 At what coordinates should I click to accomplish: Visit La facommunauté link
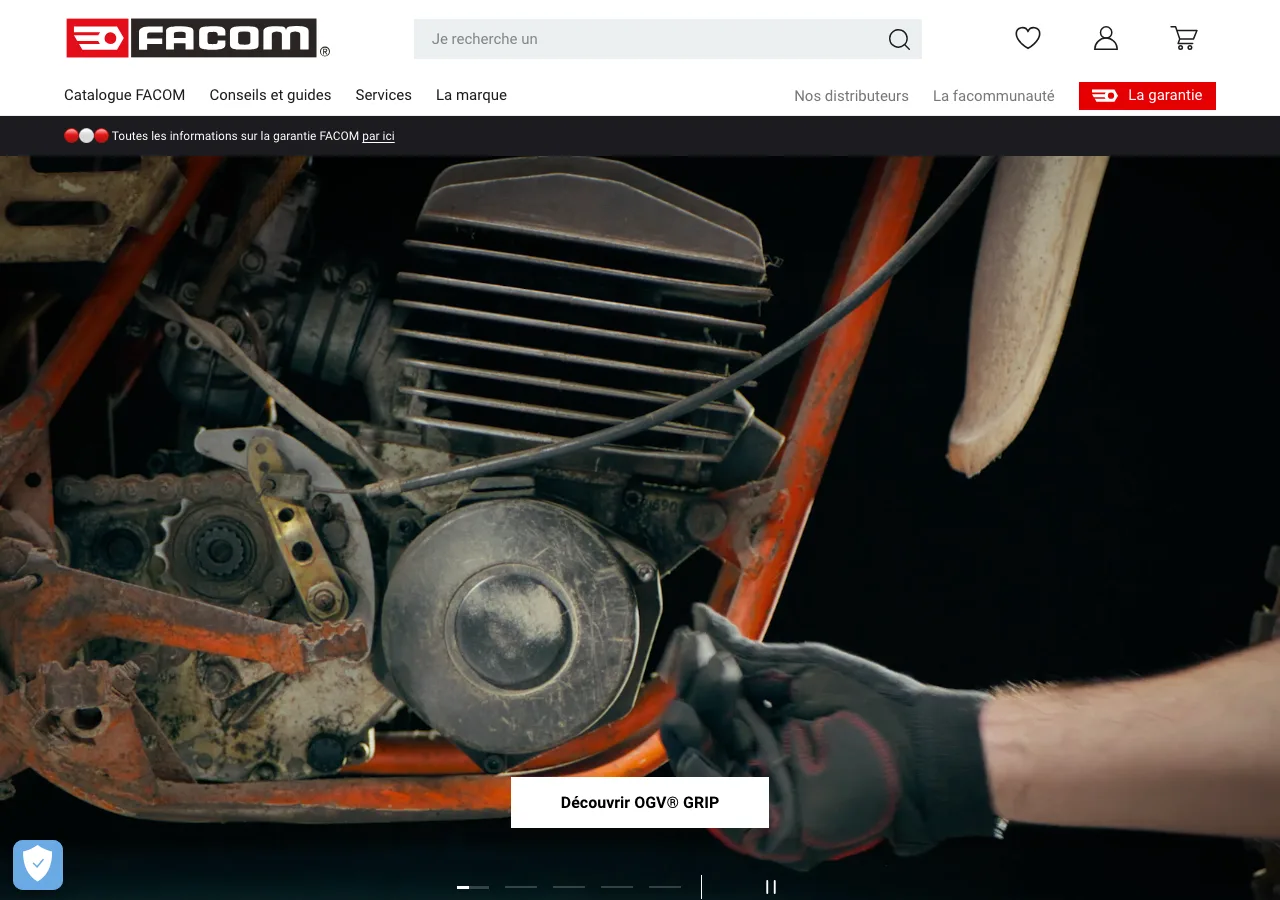[x=994, y=96]
